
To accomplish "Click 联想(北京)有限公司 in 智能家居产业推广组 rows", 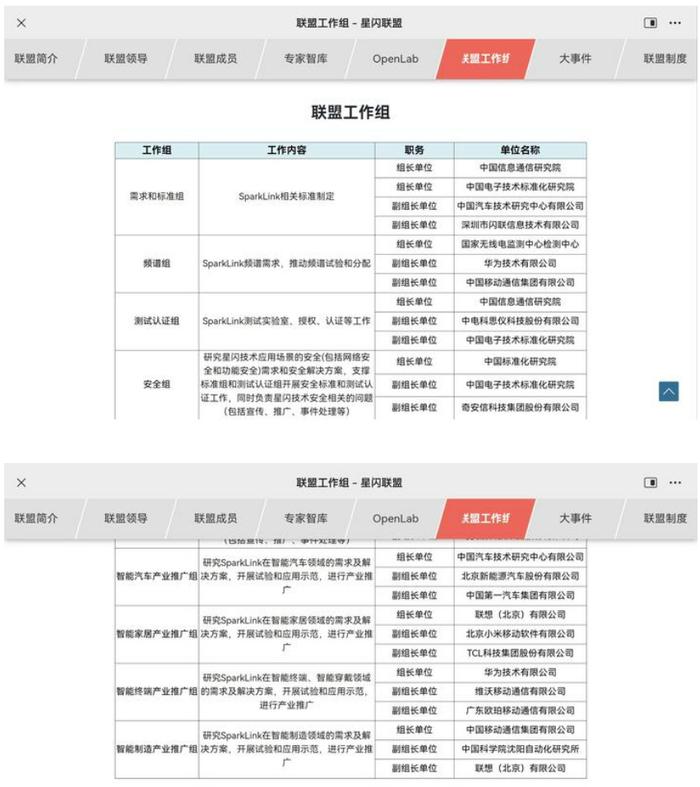I will tap(520, 615).
